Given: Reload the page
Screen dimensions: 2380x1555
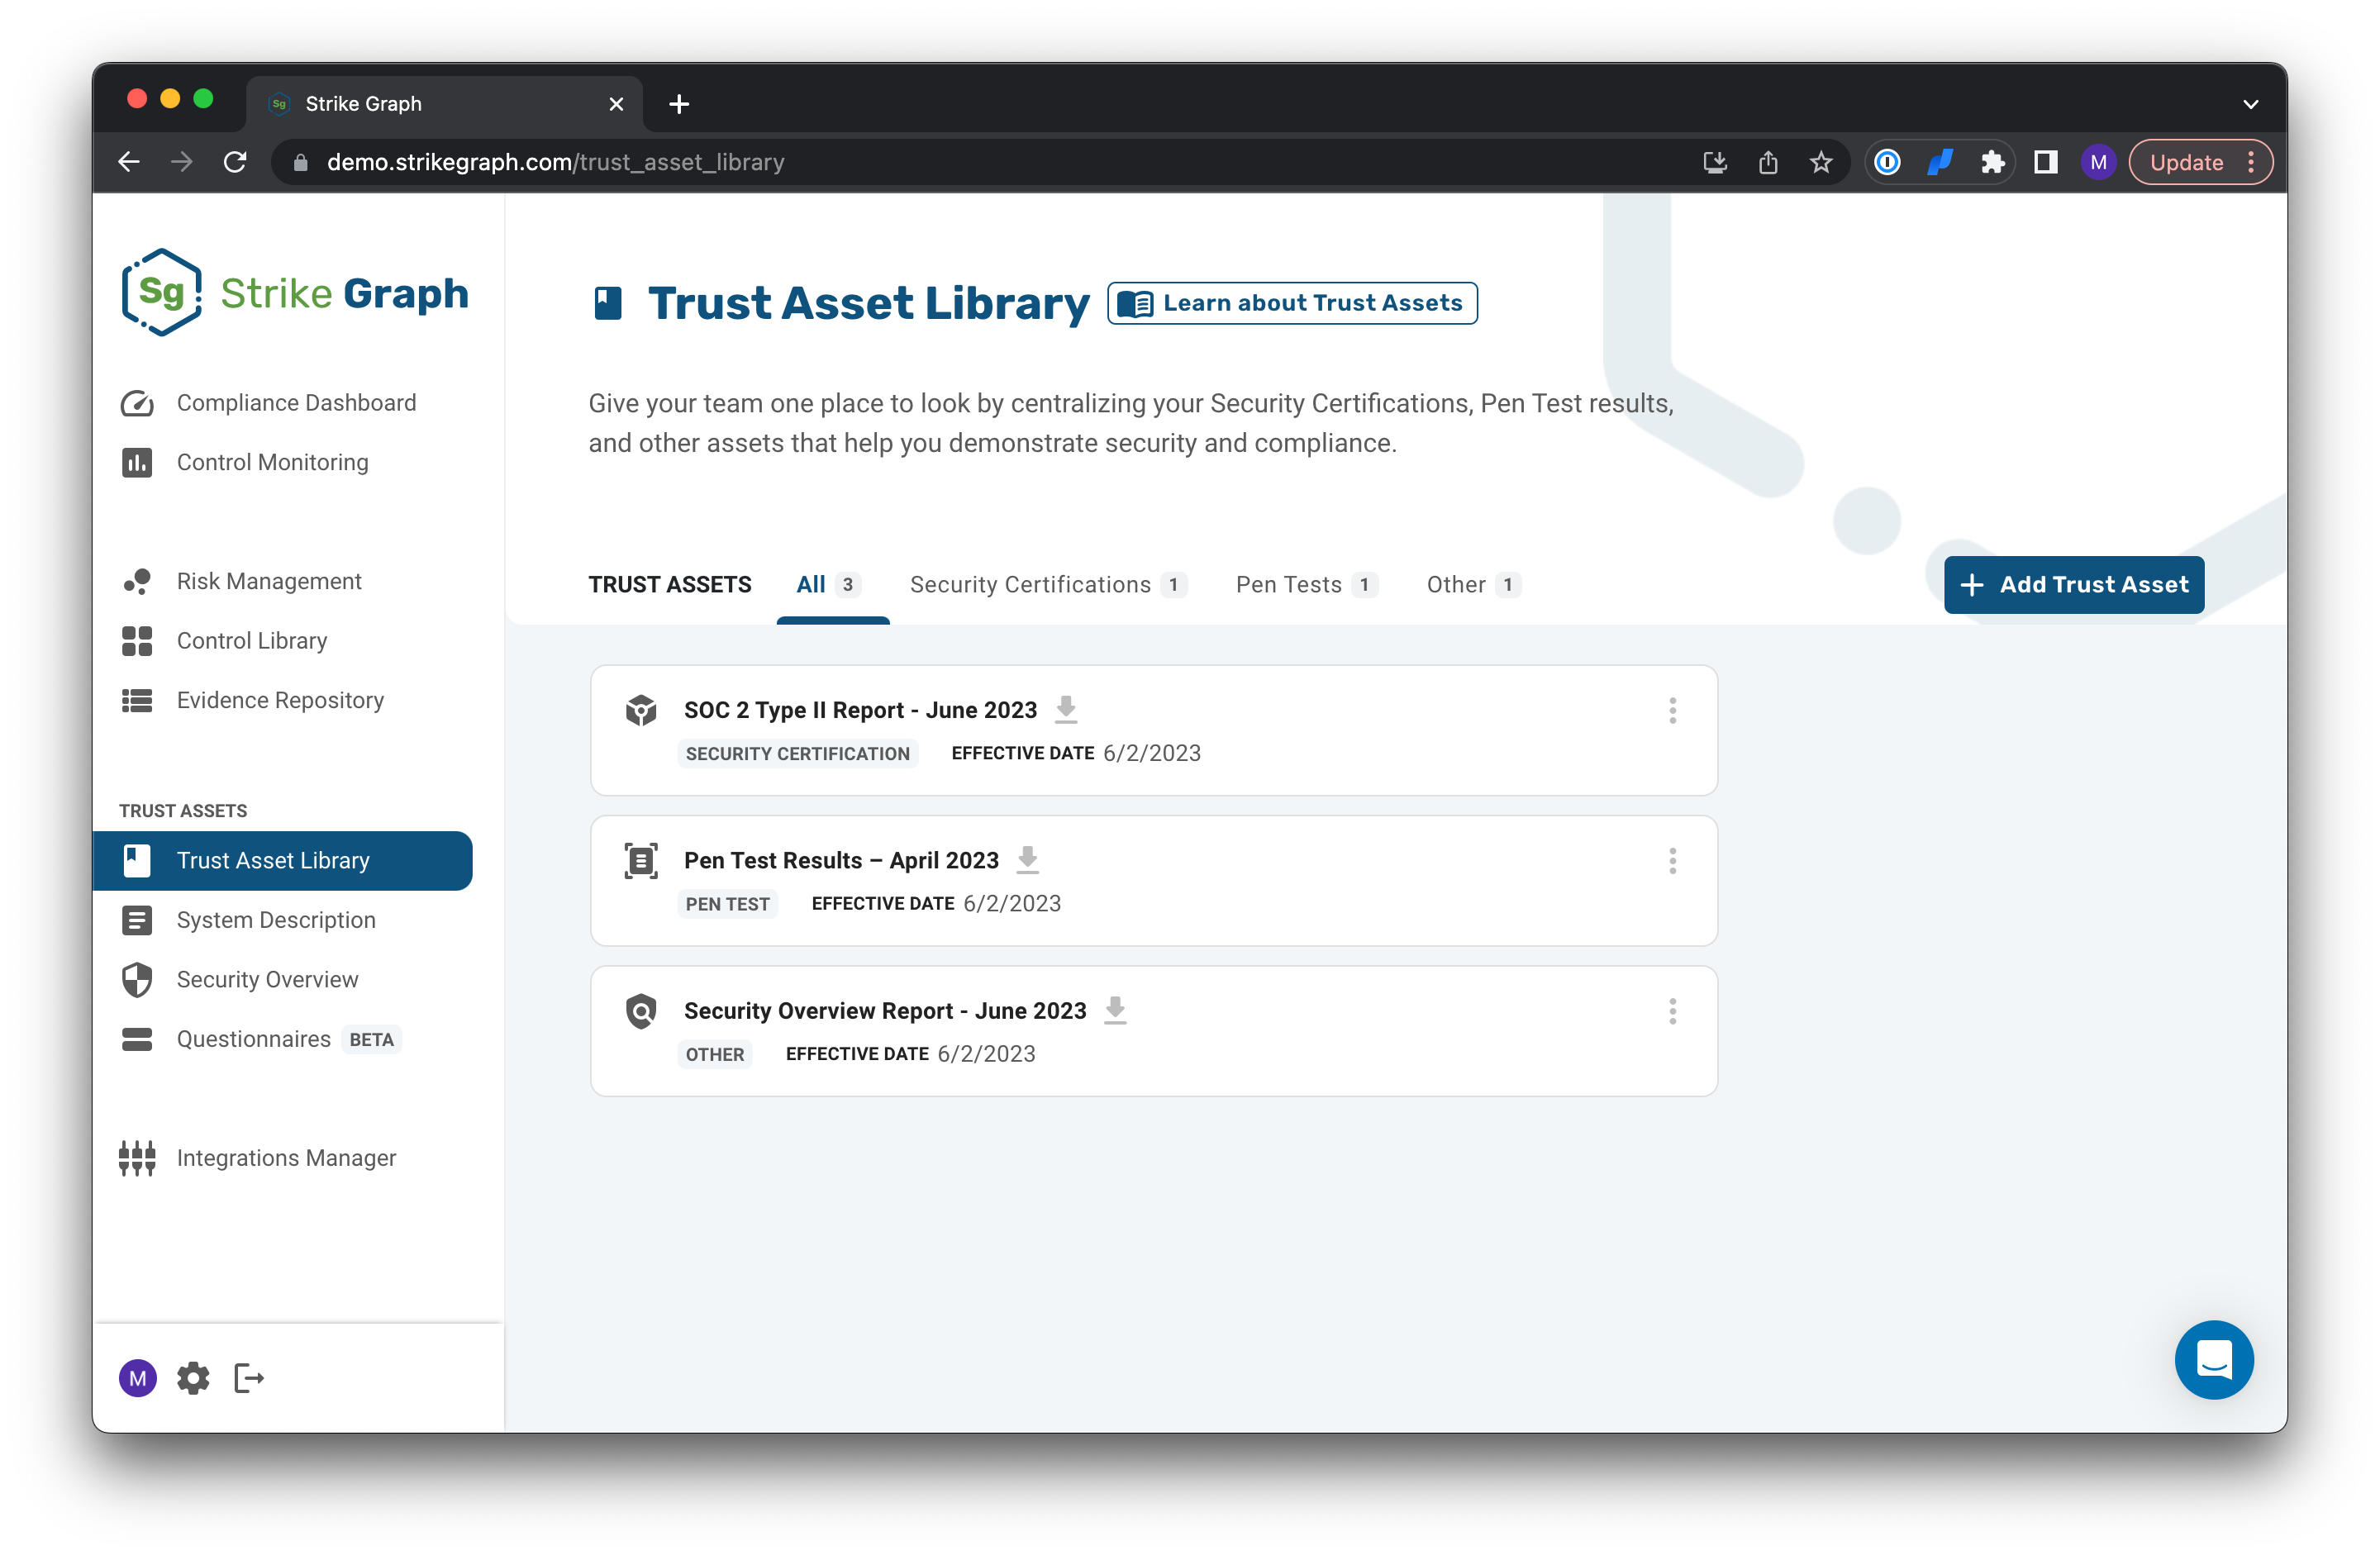Looking at the screenshot, I should 235,162.
